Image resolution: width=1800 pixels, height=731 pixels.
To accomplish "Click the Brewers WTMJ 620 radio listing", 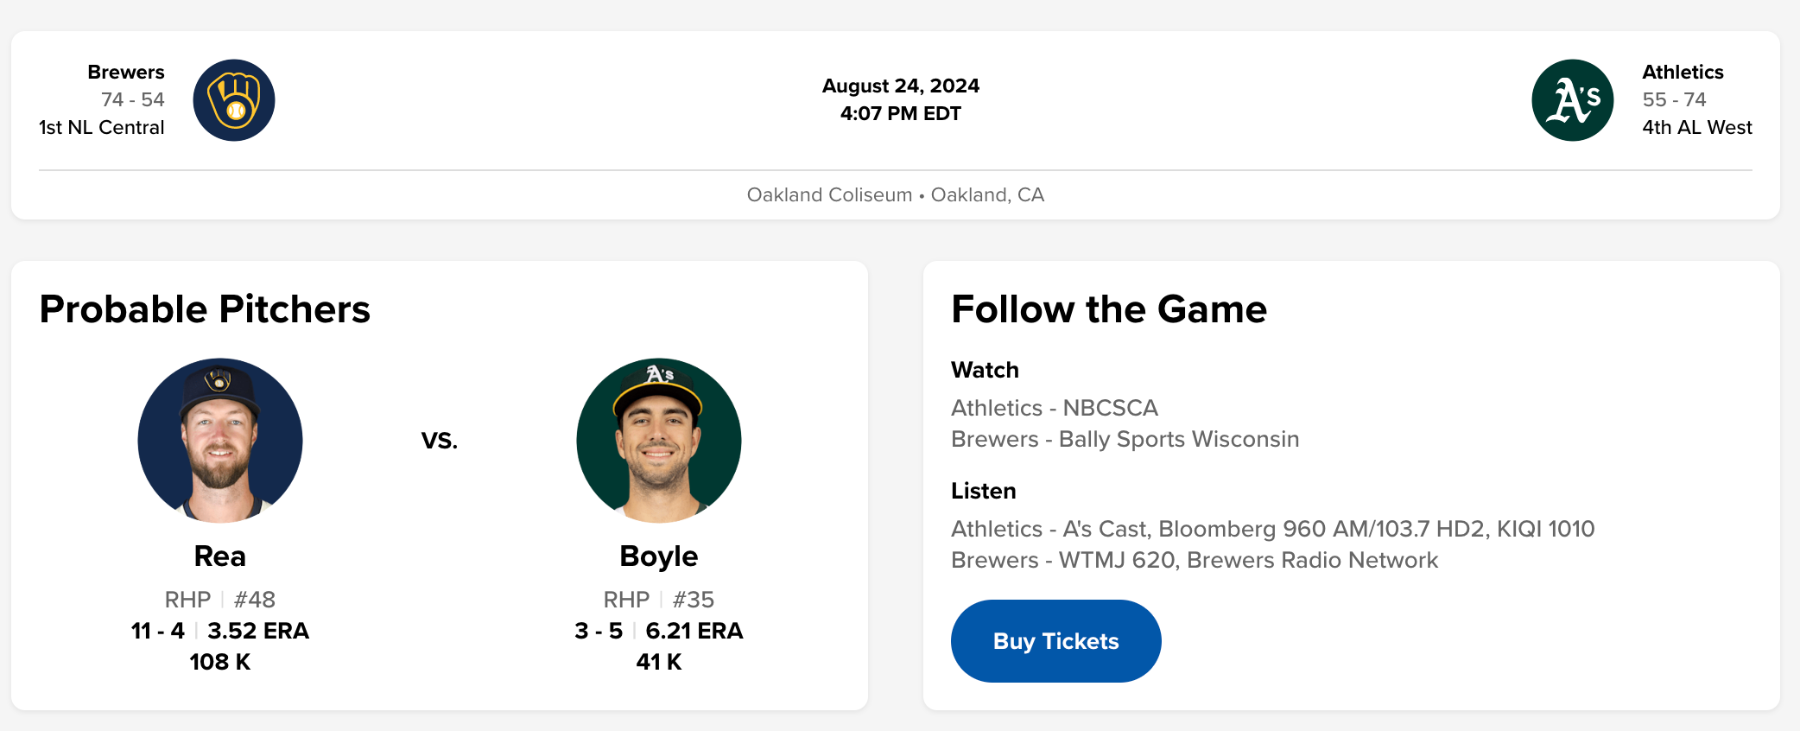I will tap(1194, 560).
